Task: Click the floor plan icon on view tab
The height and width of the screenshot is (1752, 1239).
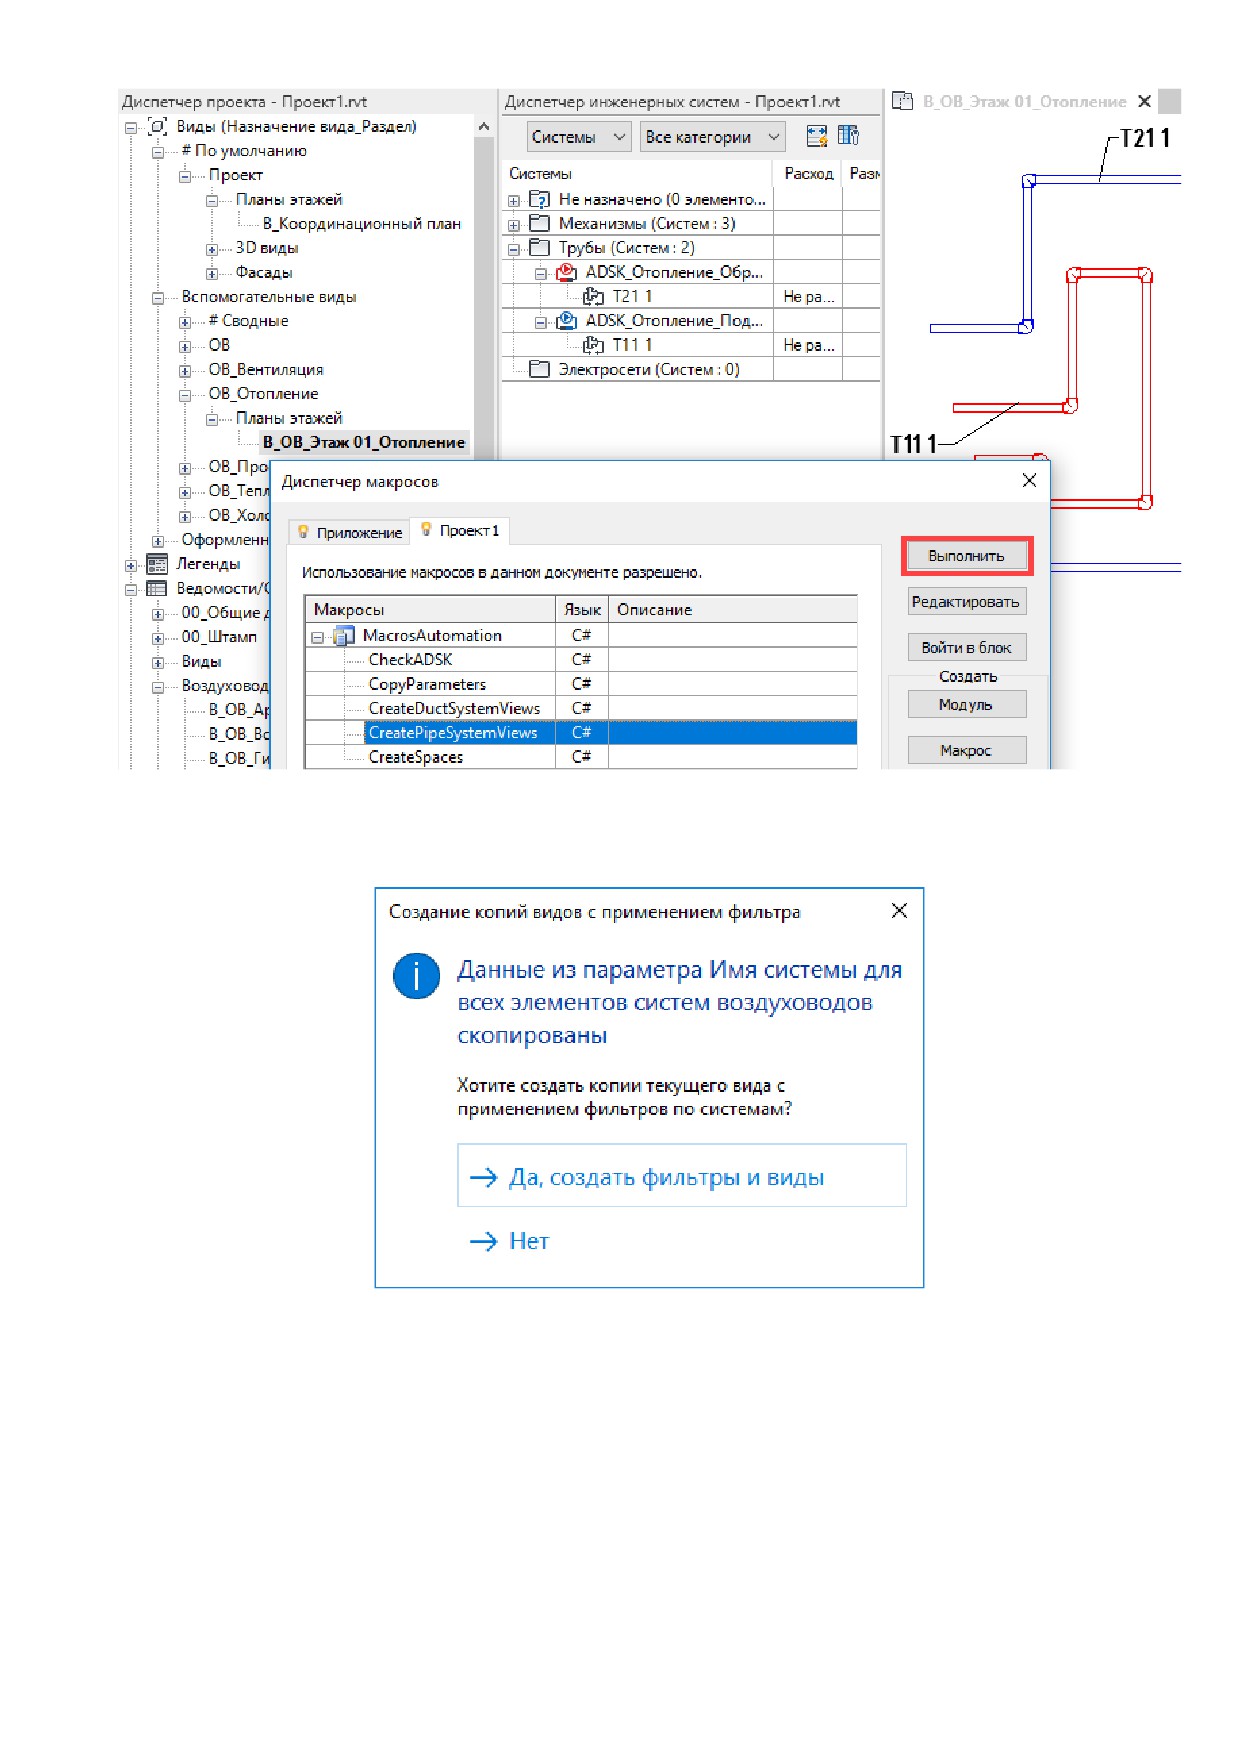Action: 902,101
